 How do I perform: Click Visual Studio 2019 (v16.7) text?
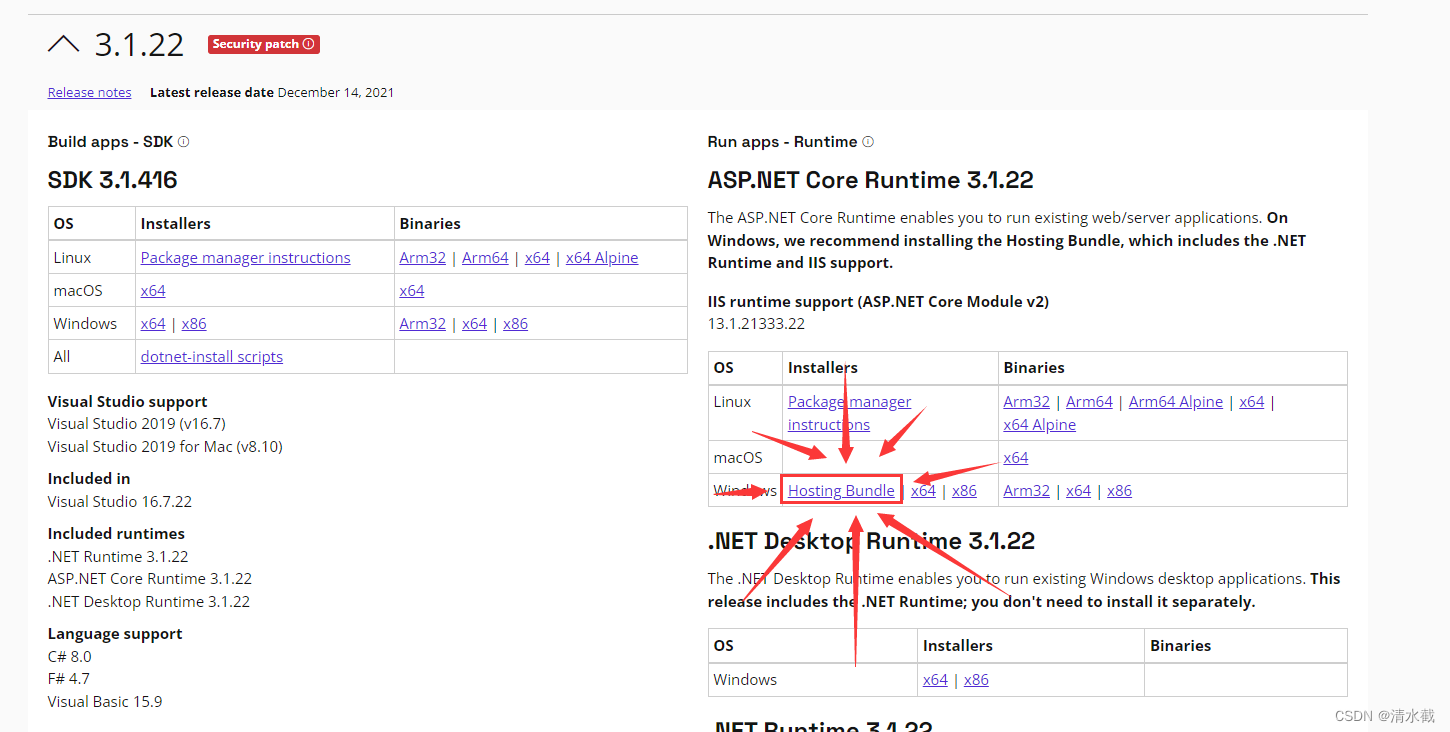point(137,423)
